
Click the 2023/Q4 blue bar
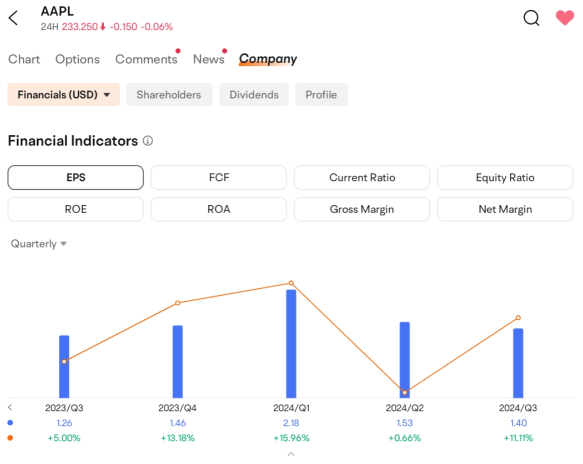click(x=178, y=361)
